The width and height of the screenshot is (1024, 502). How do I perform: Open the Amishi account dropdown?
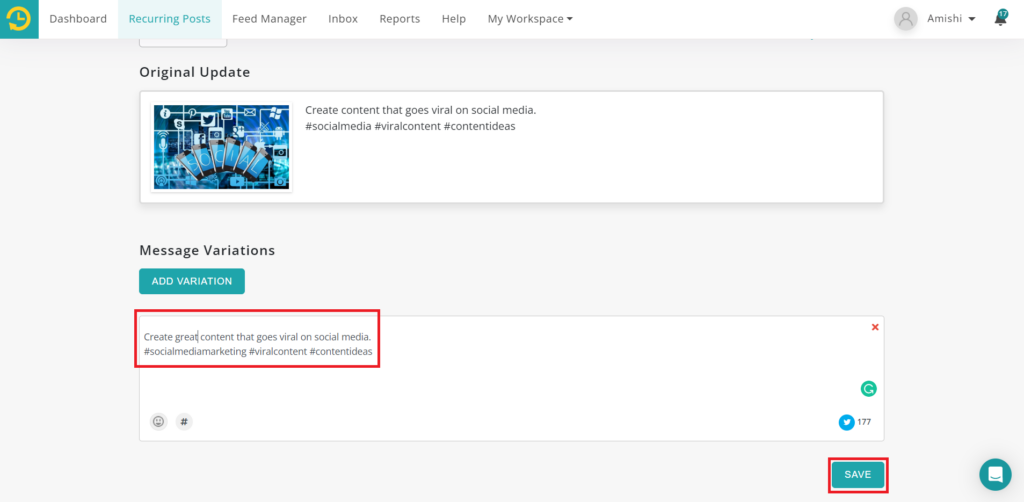point(951,19)
